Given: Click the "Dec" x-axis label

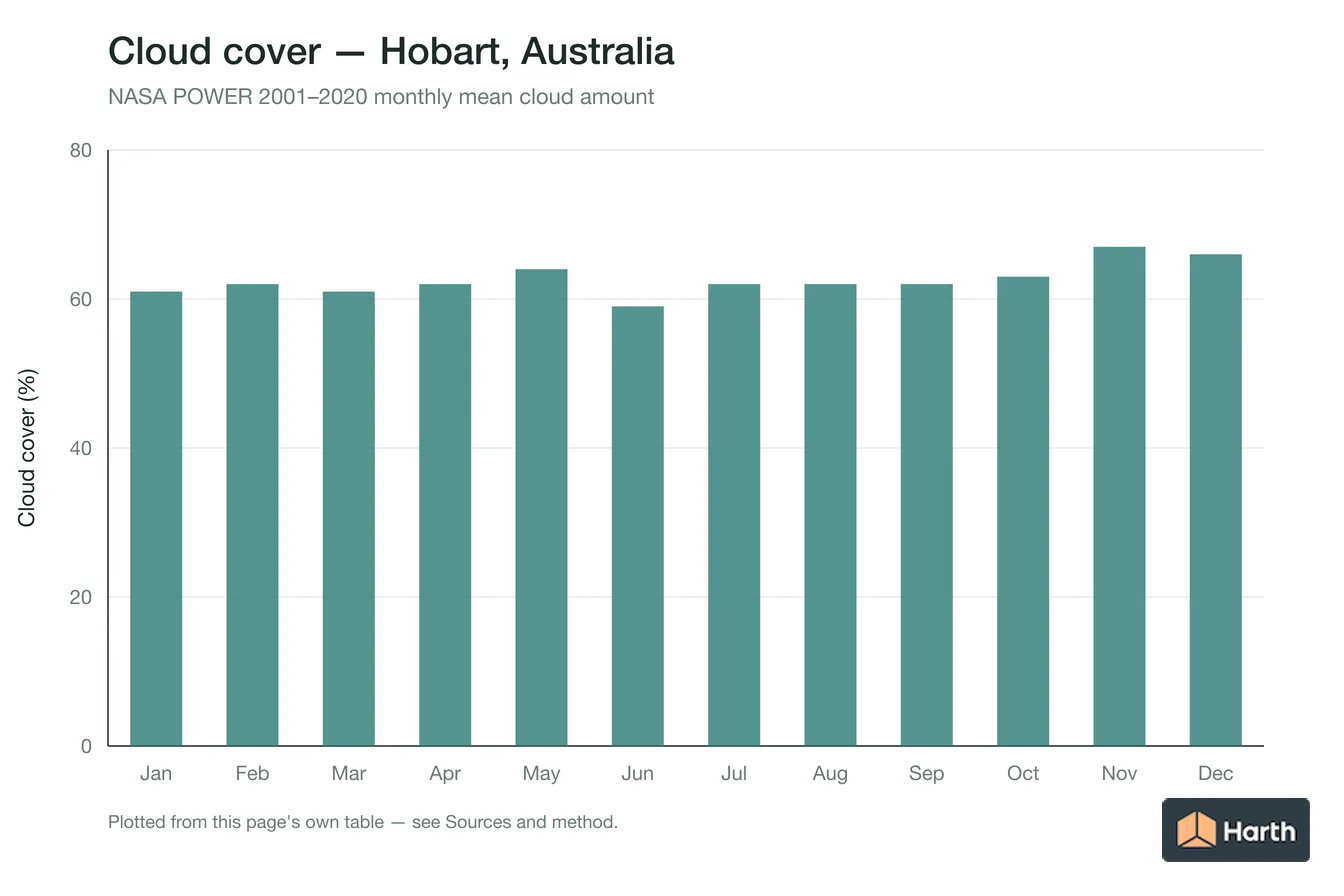Looking at the screenshot, I should point(1216,773).
